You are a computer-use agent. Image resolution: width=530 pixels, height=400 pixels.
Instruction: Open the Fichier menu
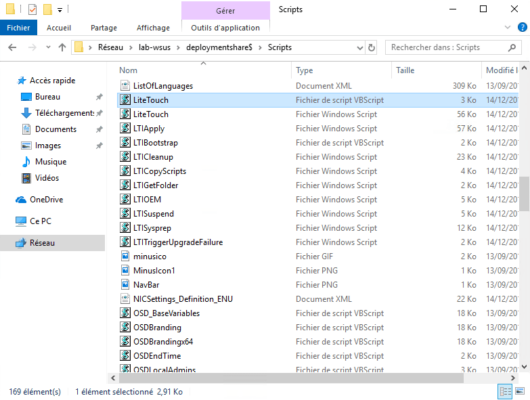18,28
